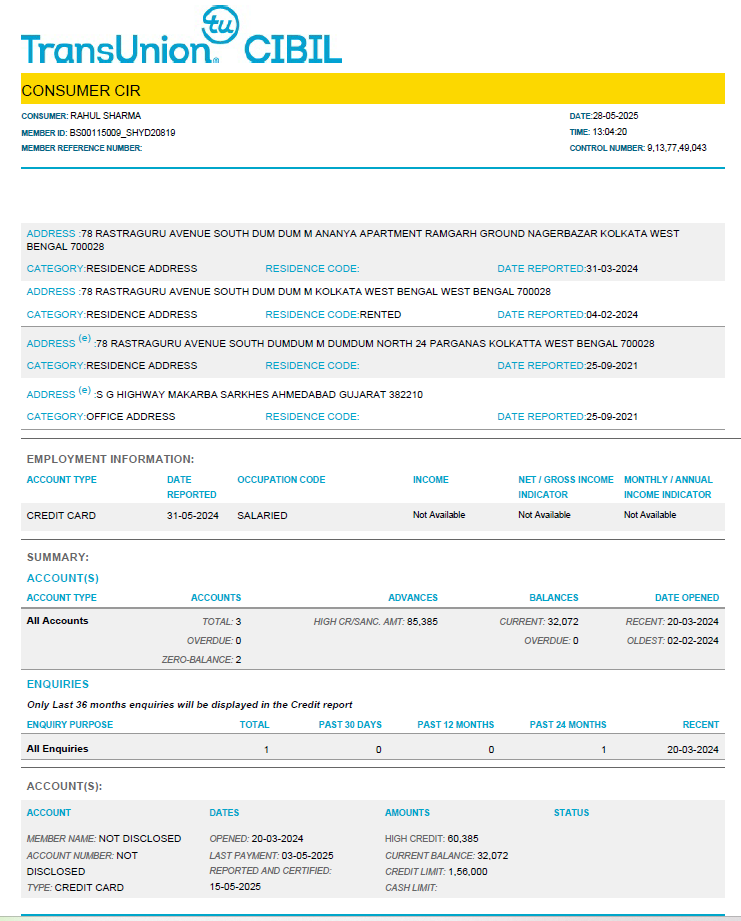Click the credit limit value 1,56,000
Image resolution: width=741 pixels, height=921 pixels.
tap(464, 871)
